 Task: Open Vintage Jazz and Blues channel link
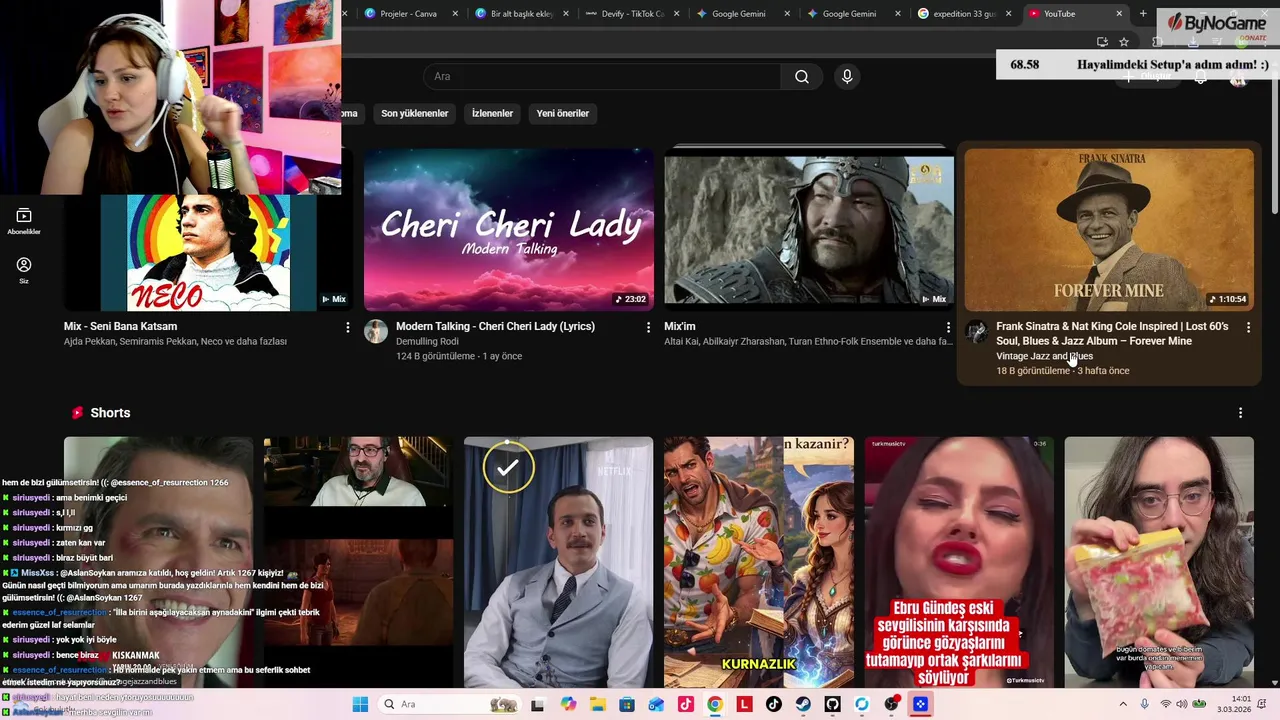click(x=1044, y=356)
